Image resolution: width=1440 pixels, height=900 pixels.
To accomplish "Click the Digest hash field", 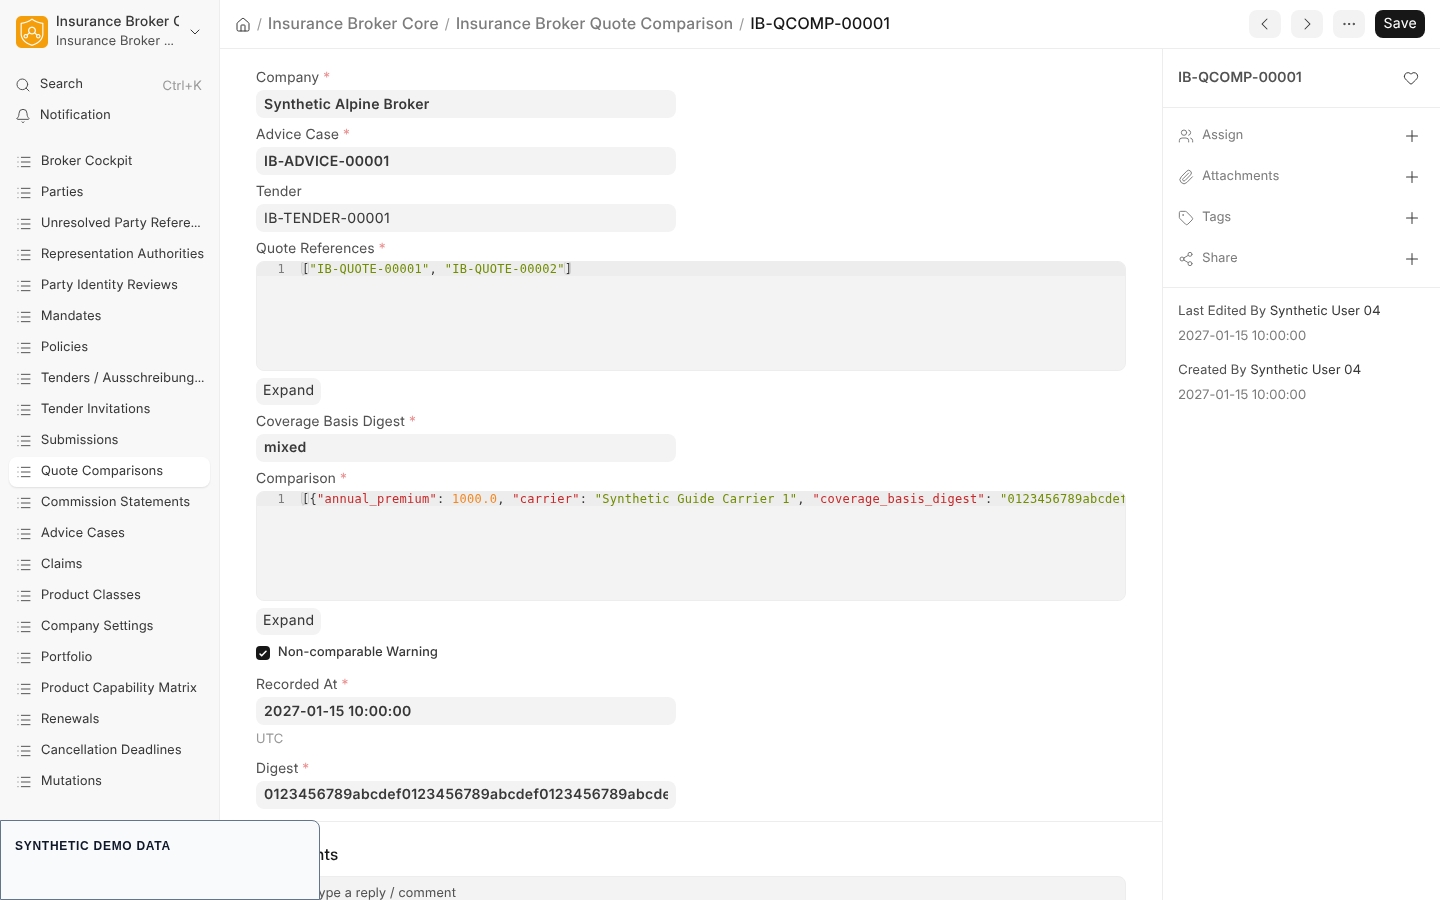I will 466,795.
